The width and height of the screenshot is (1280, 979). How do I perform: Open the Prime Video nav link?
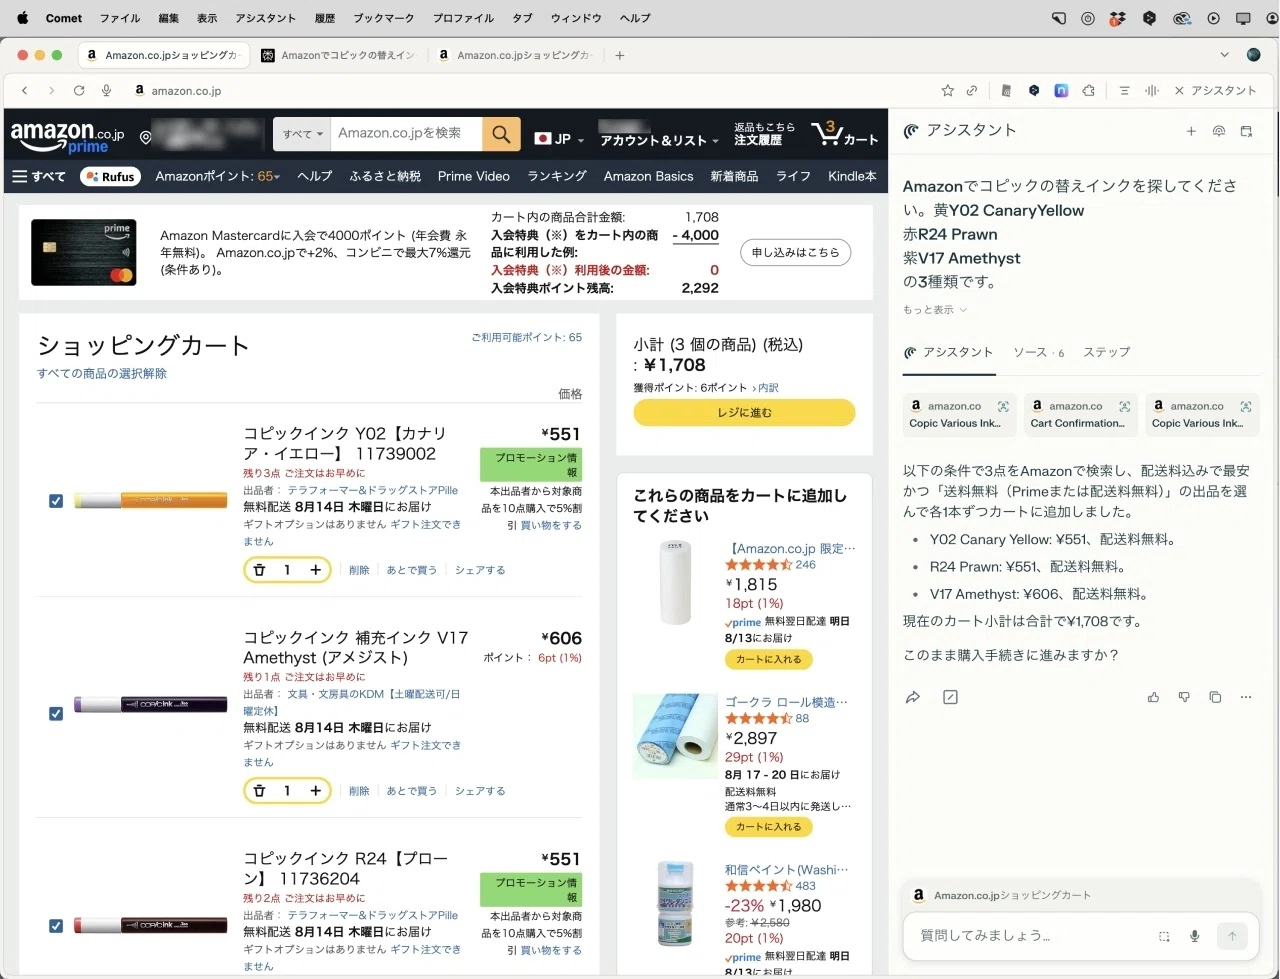point(473,176)
